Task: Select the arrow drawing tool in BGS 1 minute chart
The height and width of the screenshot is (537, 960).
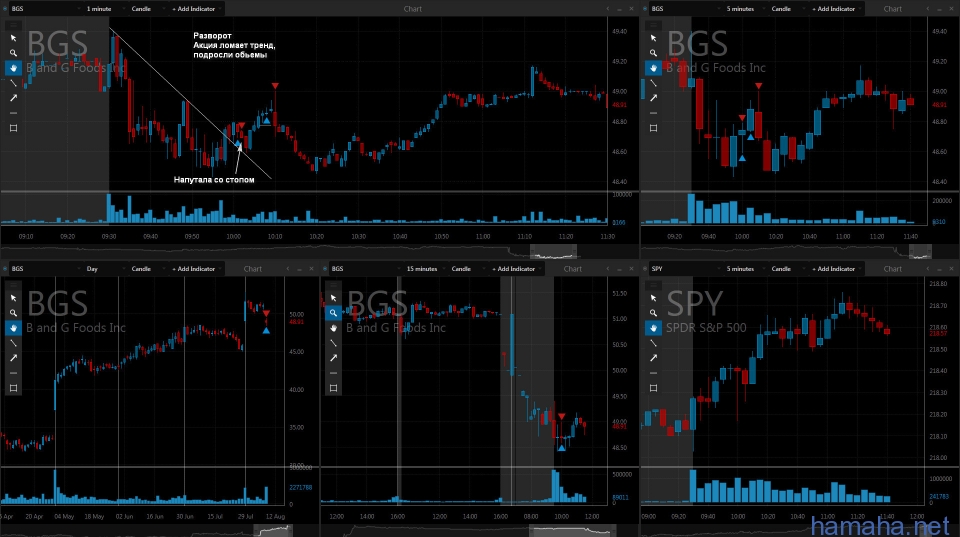Action: (13, 98)
